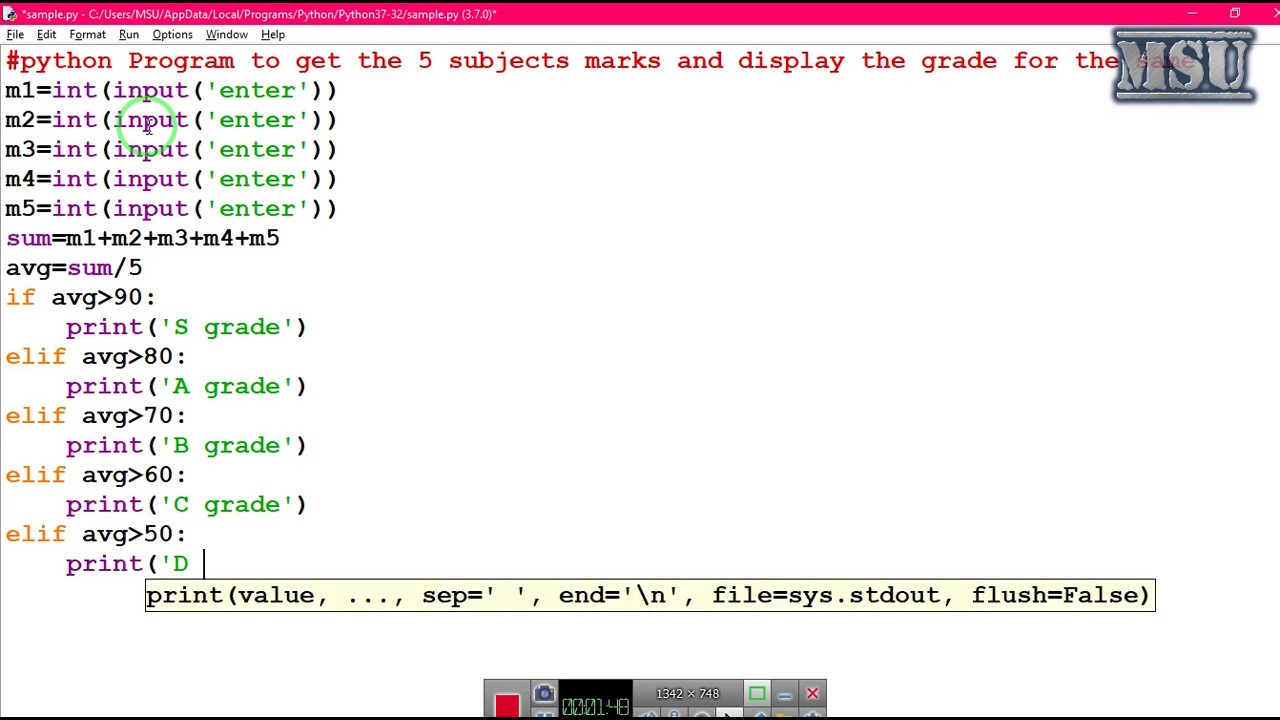Close the recorder toolbar with the red X

point(812,693)
